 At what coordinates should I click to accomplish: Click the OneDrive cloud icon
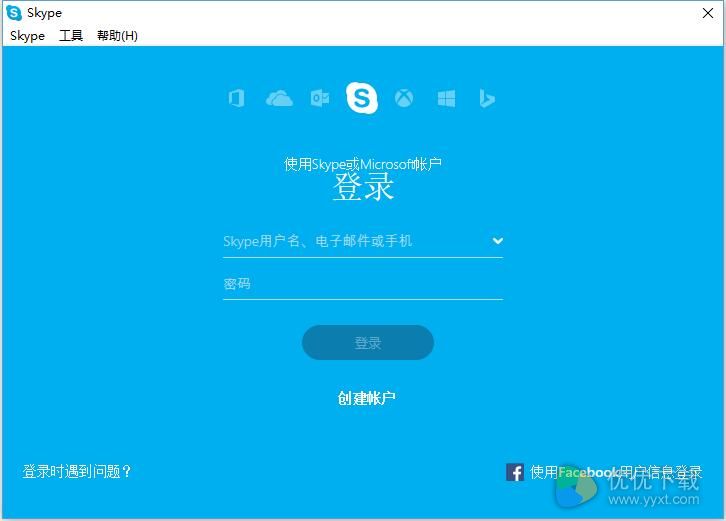[x=279, y=98]
